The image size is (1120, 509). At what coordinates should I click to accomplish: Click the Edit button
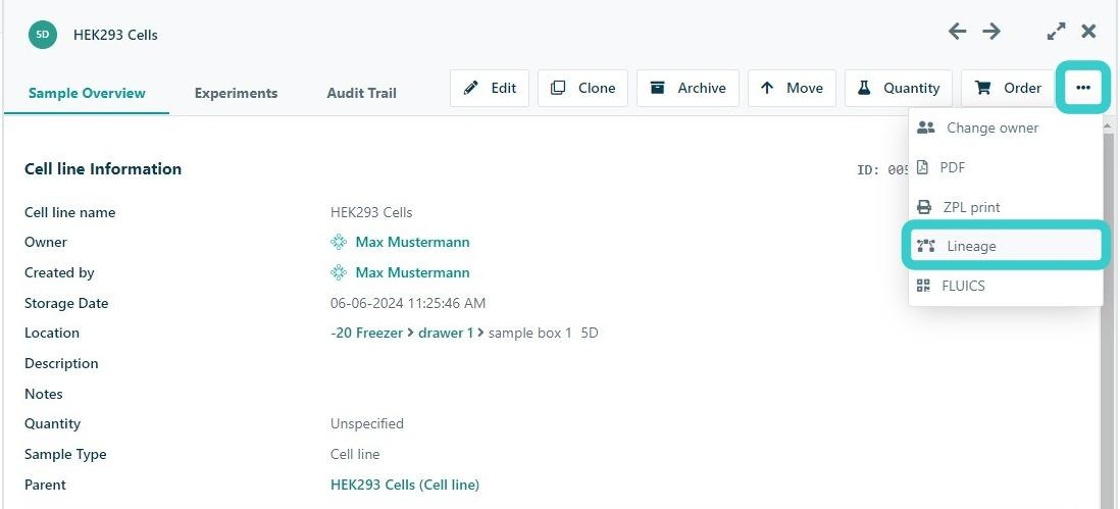[x=489, y=88]
